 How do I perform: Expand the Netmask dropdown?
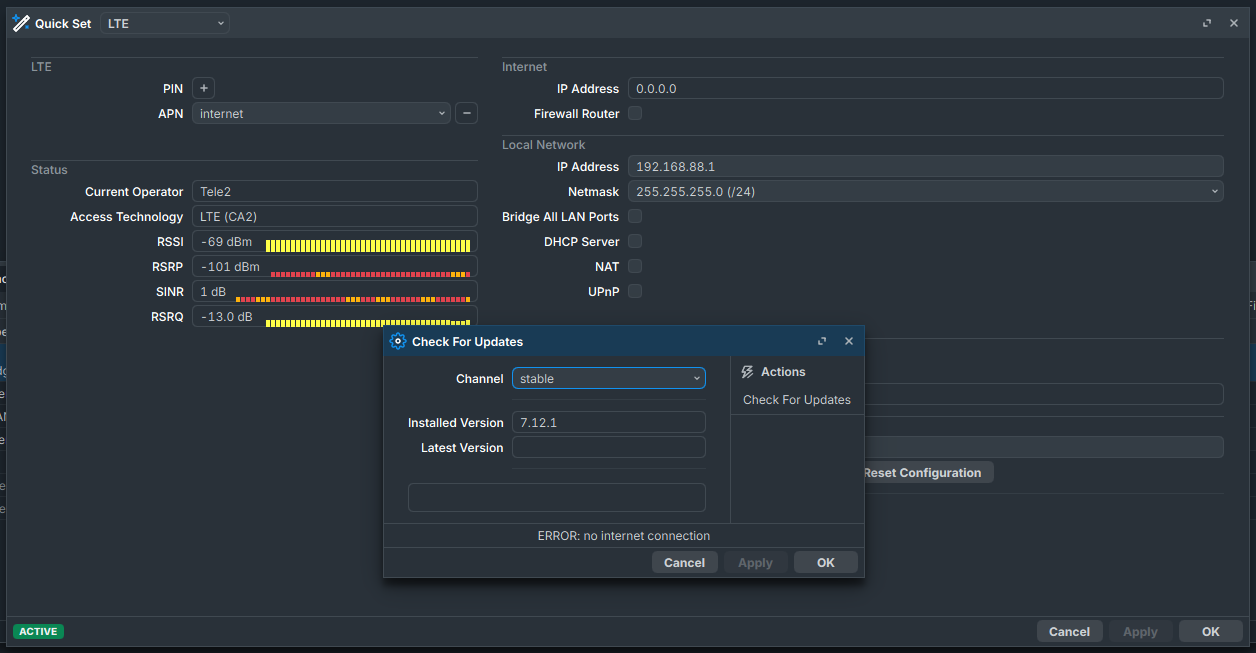(x=925, y=192)
